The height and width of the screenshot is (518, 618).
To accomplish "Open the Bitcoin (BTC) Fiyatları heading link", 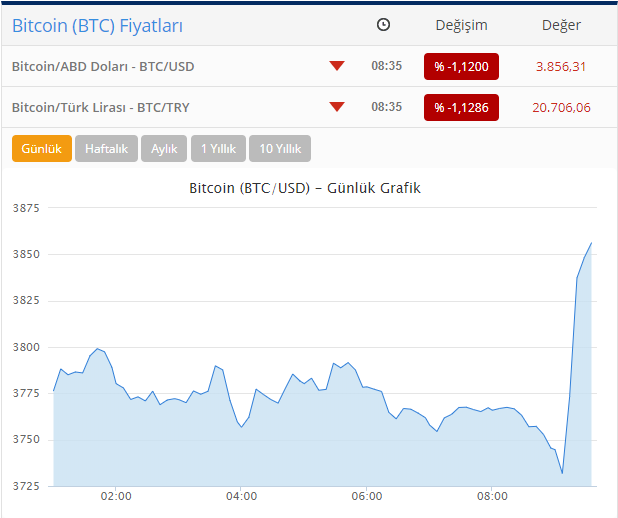I will (x=97, y=26).
